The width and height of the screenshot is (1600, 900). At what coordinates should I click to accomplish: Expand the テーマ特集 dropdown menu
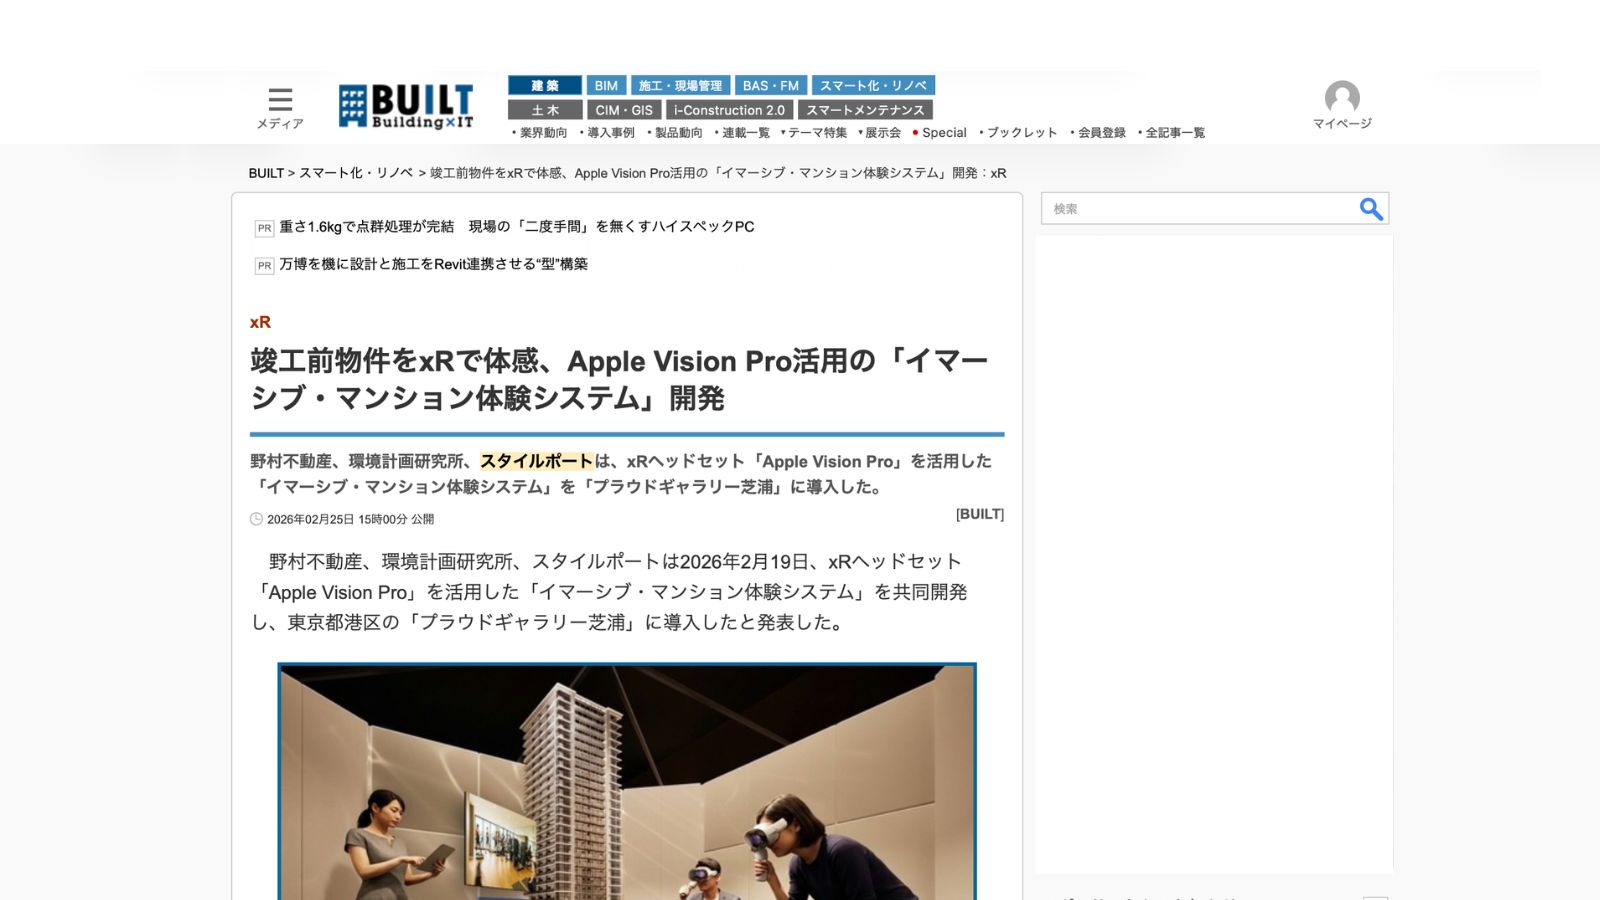coord(816,133)
